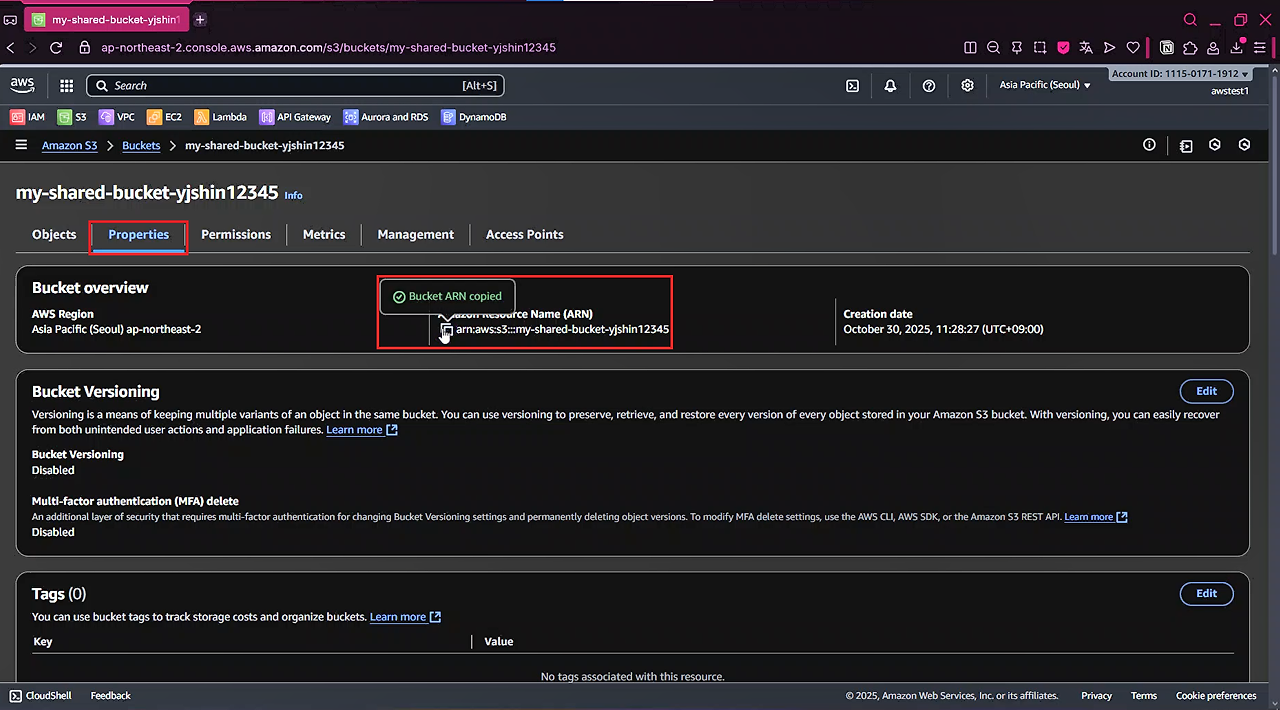The image size is (1280, 710).
Task: Open the notifications bell
Action: pyautogui.click(x=890, y=86)
